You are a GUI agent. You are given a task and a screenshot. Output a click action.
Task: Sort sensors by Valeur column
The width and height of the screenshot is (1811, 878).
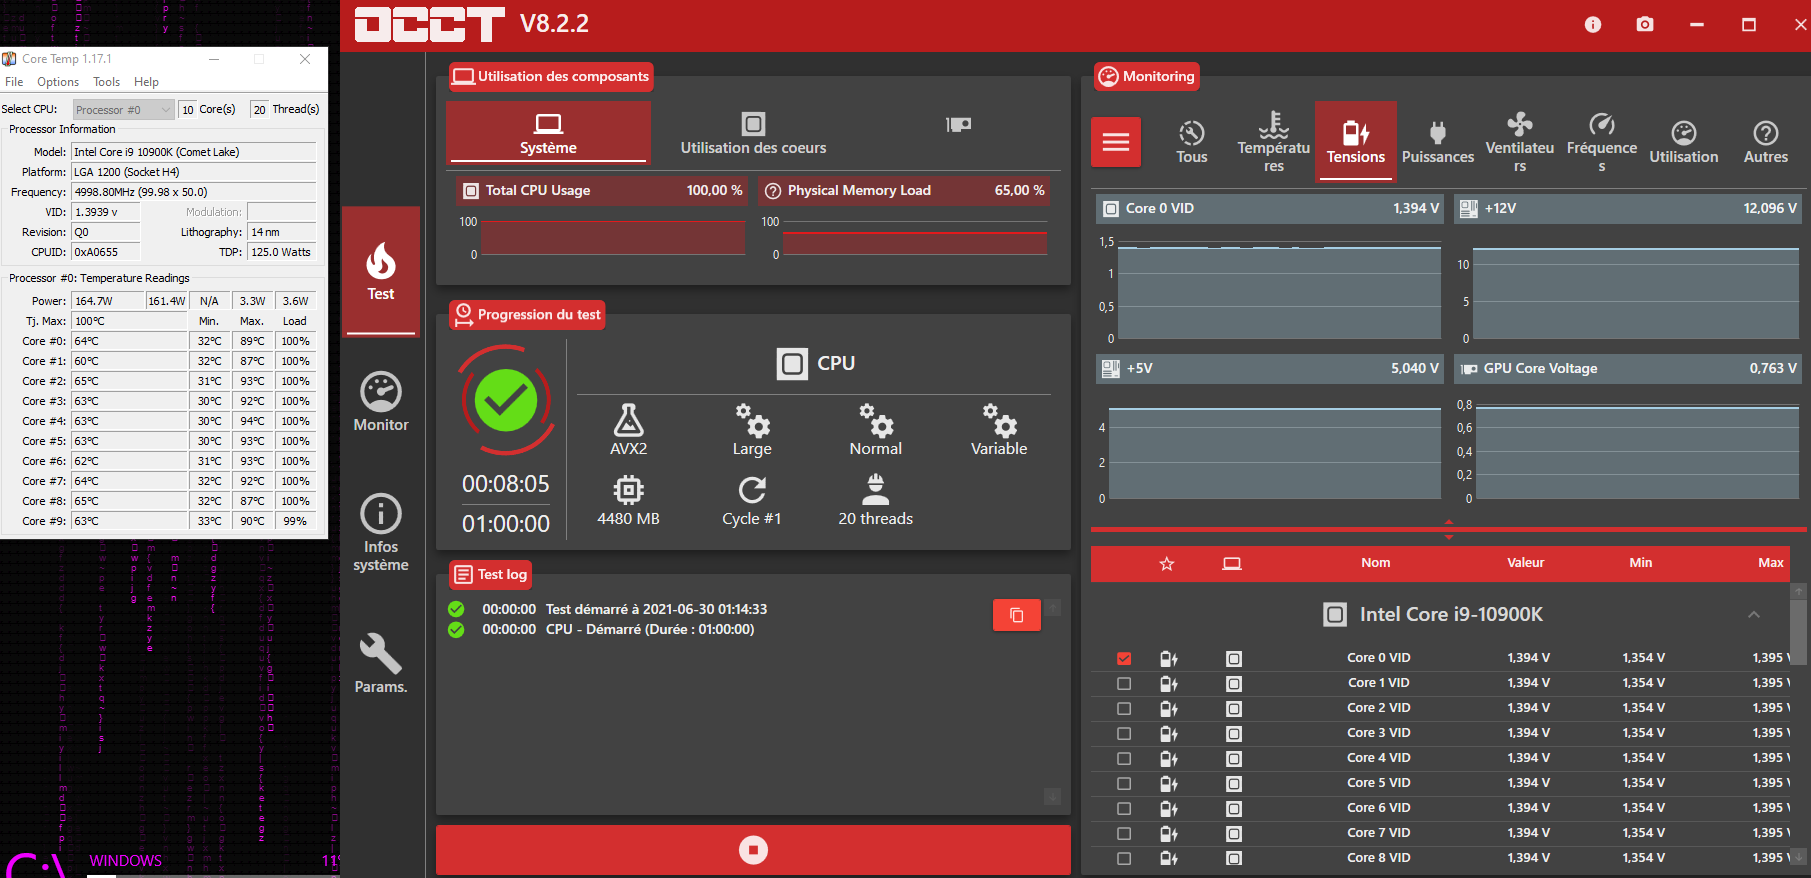click(x=1525, y=563)
